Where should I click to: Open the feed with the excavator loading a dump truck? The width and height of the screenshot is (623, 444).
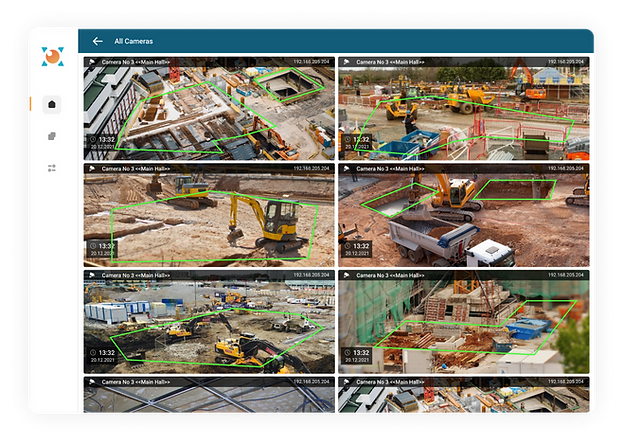(463, 217)
